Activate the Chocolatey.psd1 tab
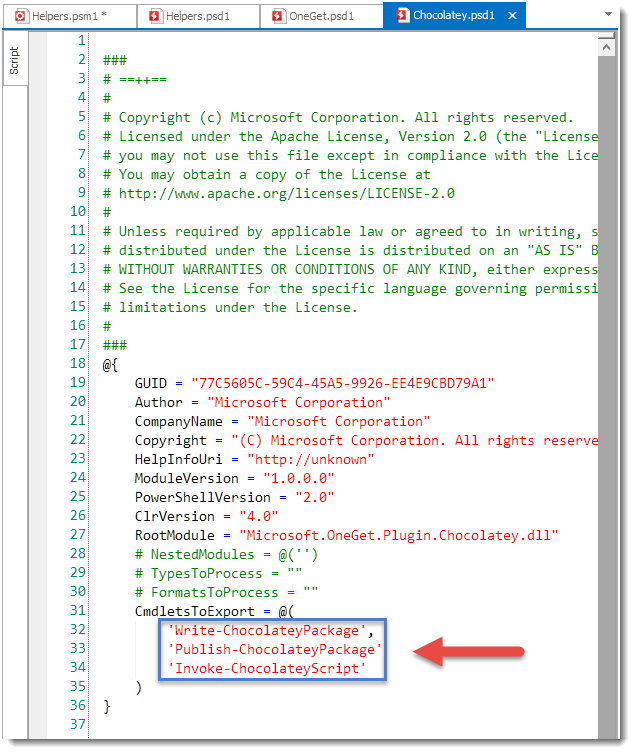This screenshot has width=635, height=754. [454, 15]
